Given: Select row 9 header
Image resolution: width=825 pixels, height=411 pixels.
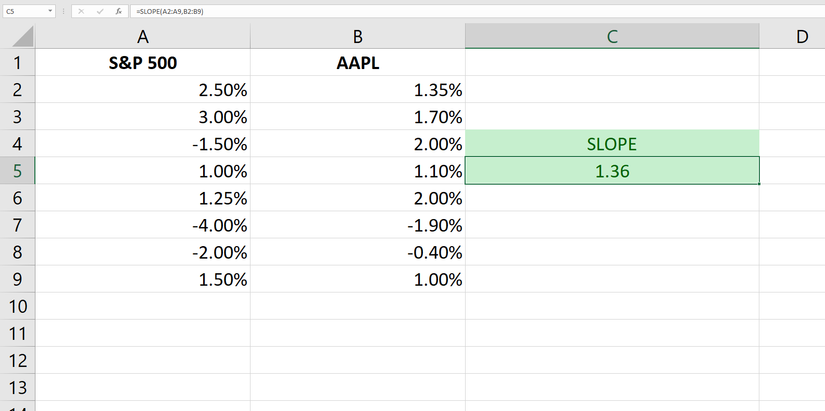Looking at the screenshot, I should click(18, 279).
